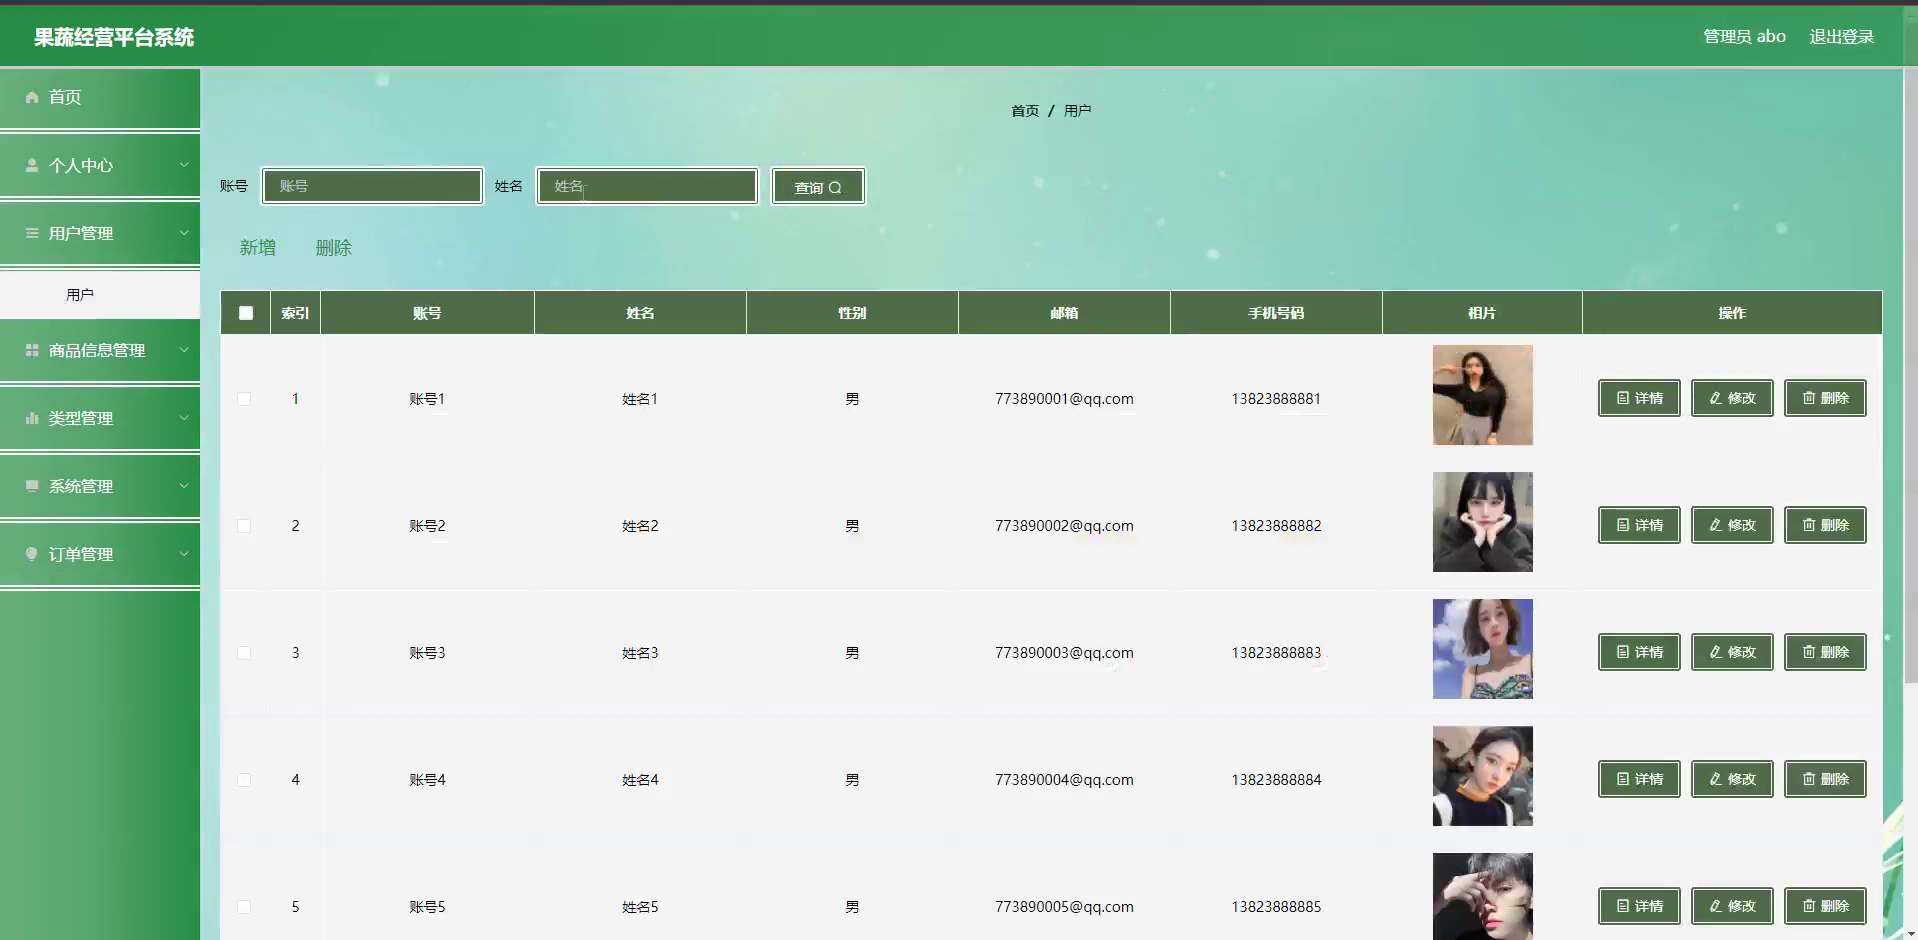Expand the 类型管理 chevron arrow
1918x940 pixels.
[x=184, y=418]
